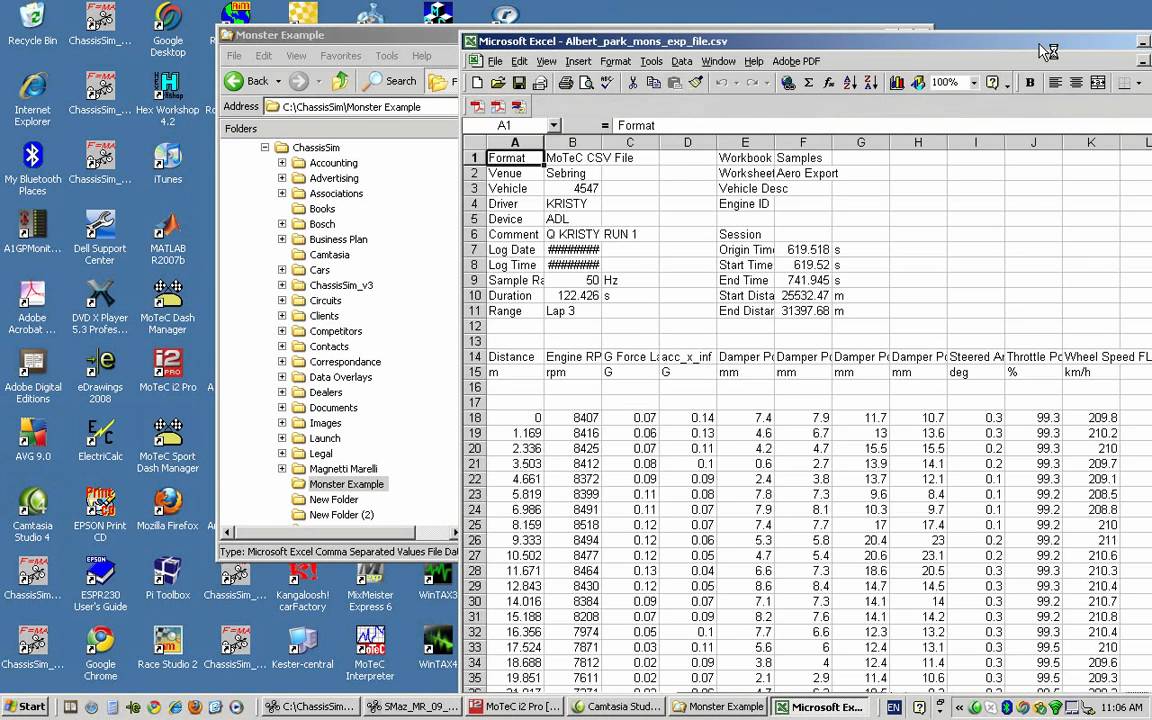This screenshot has width=1152, height=720.
Task: Click the Windows Start button
Action: [x=26, y=707]
